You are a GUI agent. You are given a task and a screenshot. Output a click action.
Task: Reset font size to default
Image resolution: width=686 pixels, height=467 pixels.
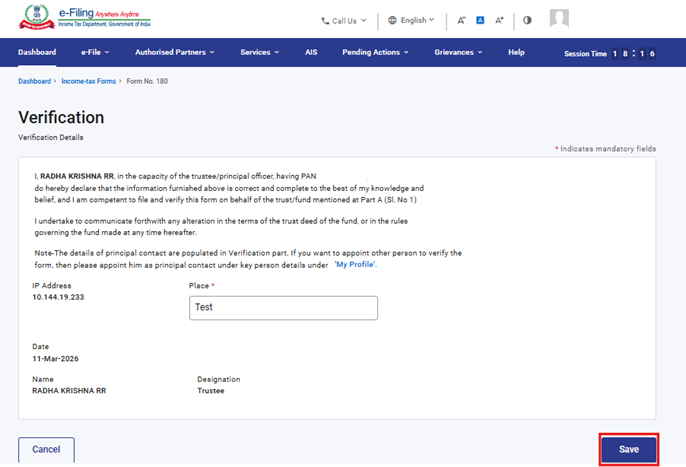click(x=480, y=20)
